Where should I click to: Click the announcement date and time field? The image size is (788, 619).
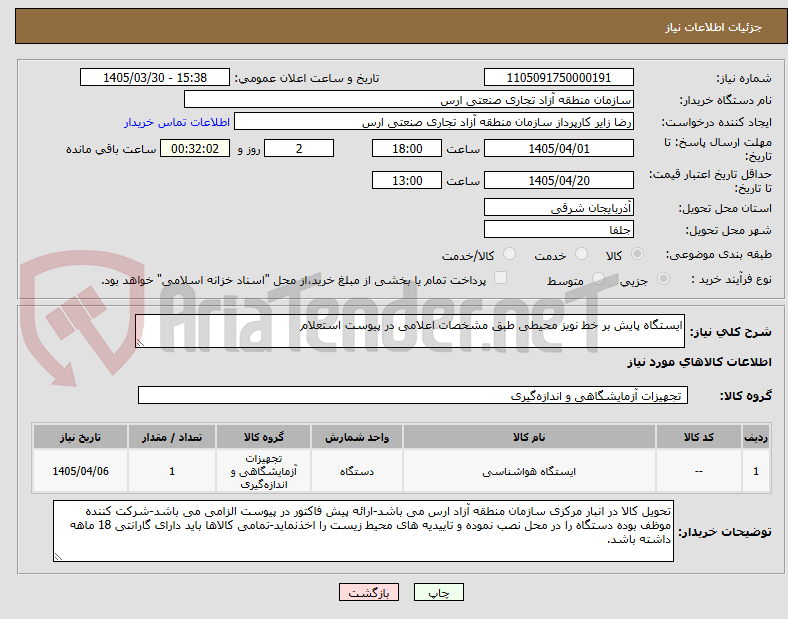click(155, 78)
